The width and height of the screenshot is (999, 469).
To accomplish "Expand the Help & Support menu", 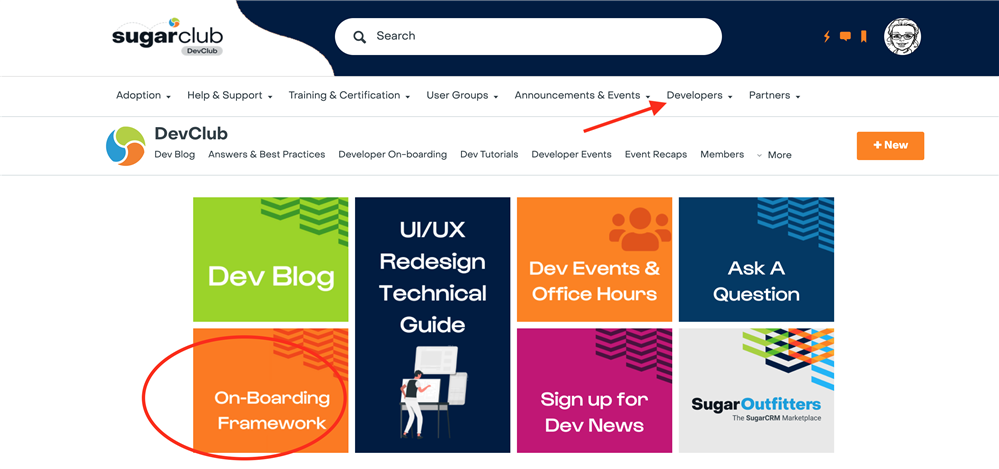I will tap(230, 96).
